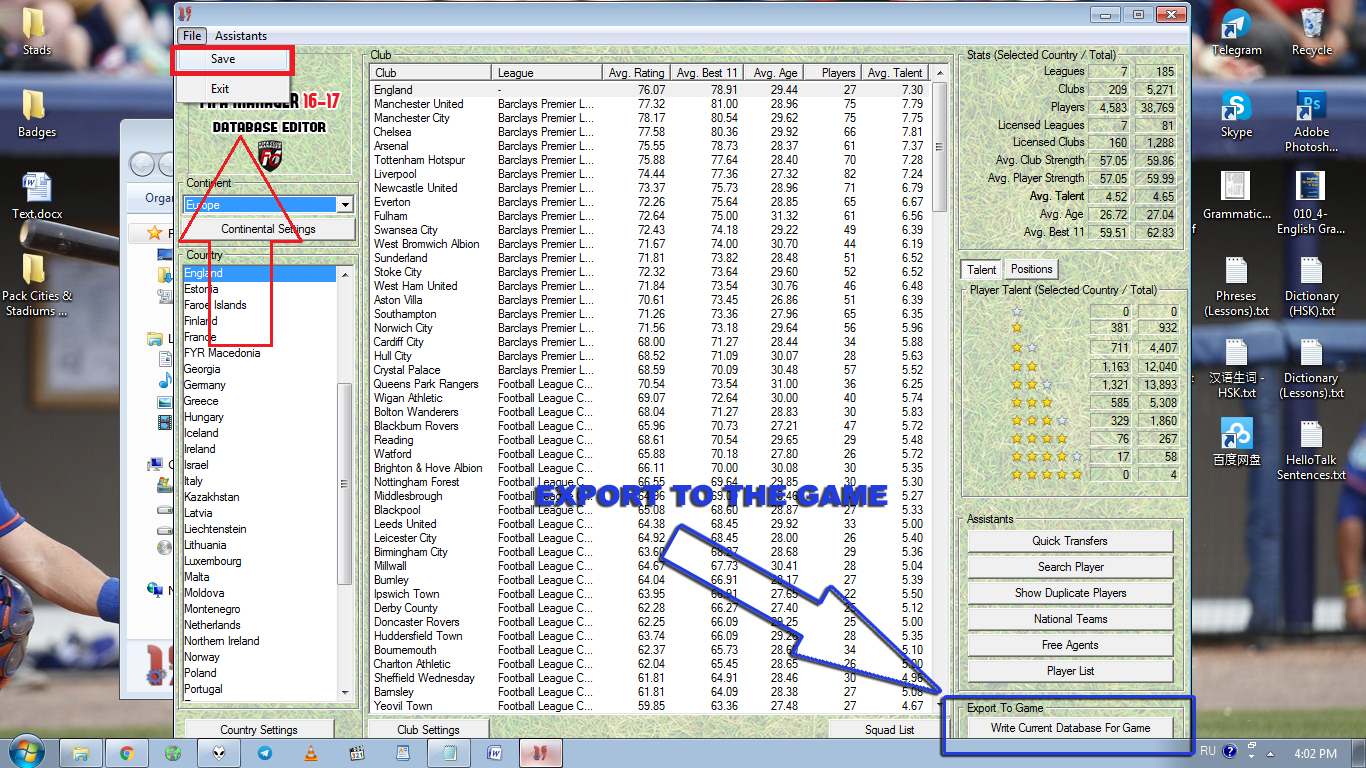Open the 010_4-English Grammar desktop file

coord(1311,203)
